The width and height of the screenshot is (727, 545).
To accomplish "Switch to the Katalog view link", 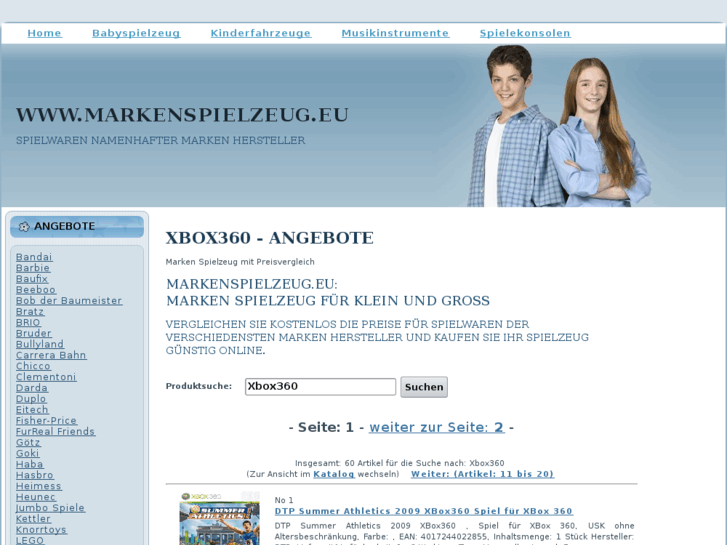I will pos(334,474).
